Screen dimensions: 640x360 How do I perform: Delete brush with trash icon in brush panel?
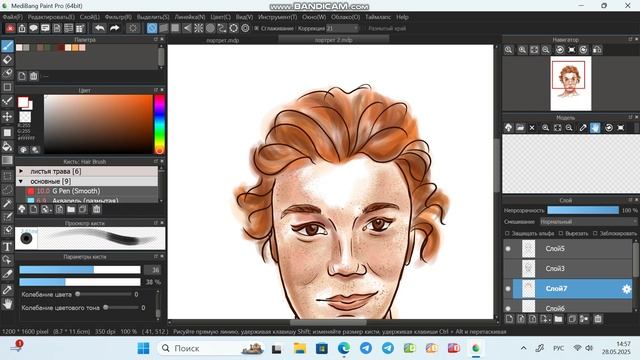(97, 209)
